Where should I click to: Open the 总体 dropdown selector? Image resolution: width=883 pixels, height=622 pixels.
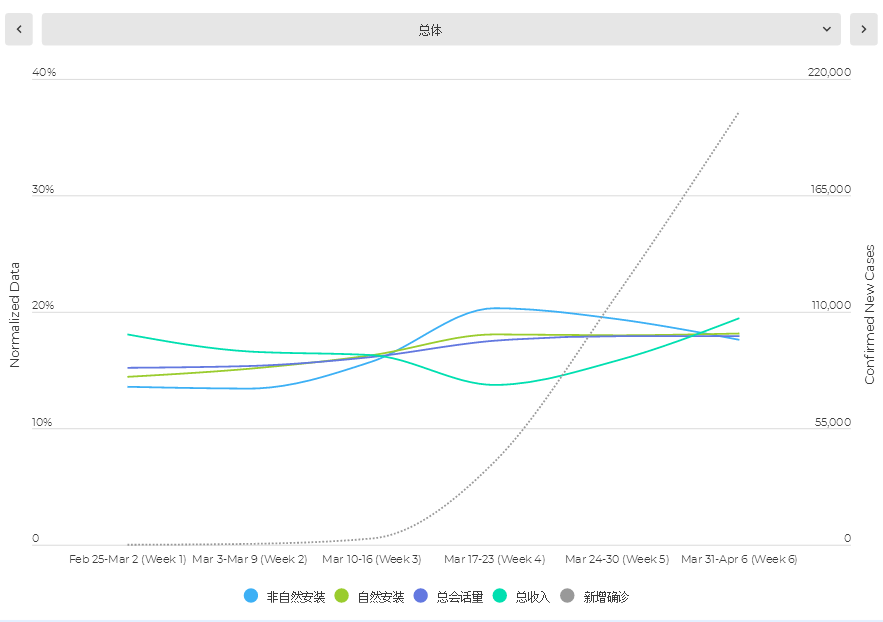click(430, 30)
